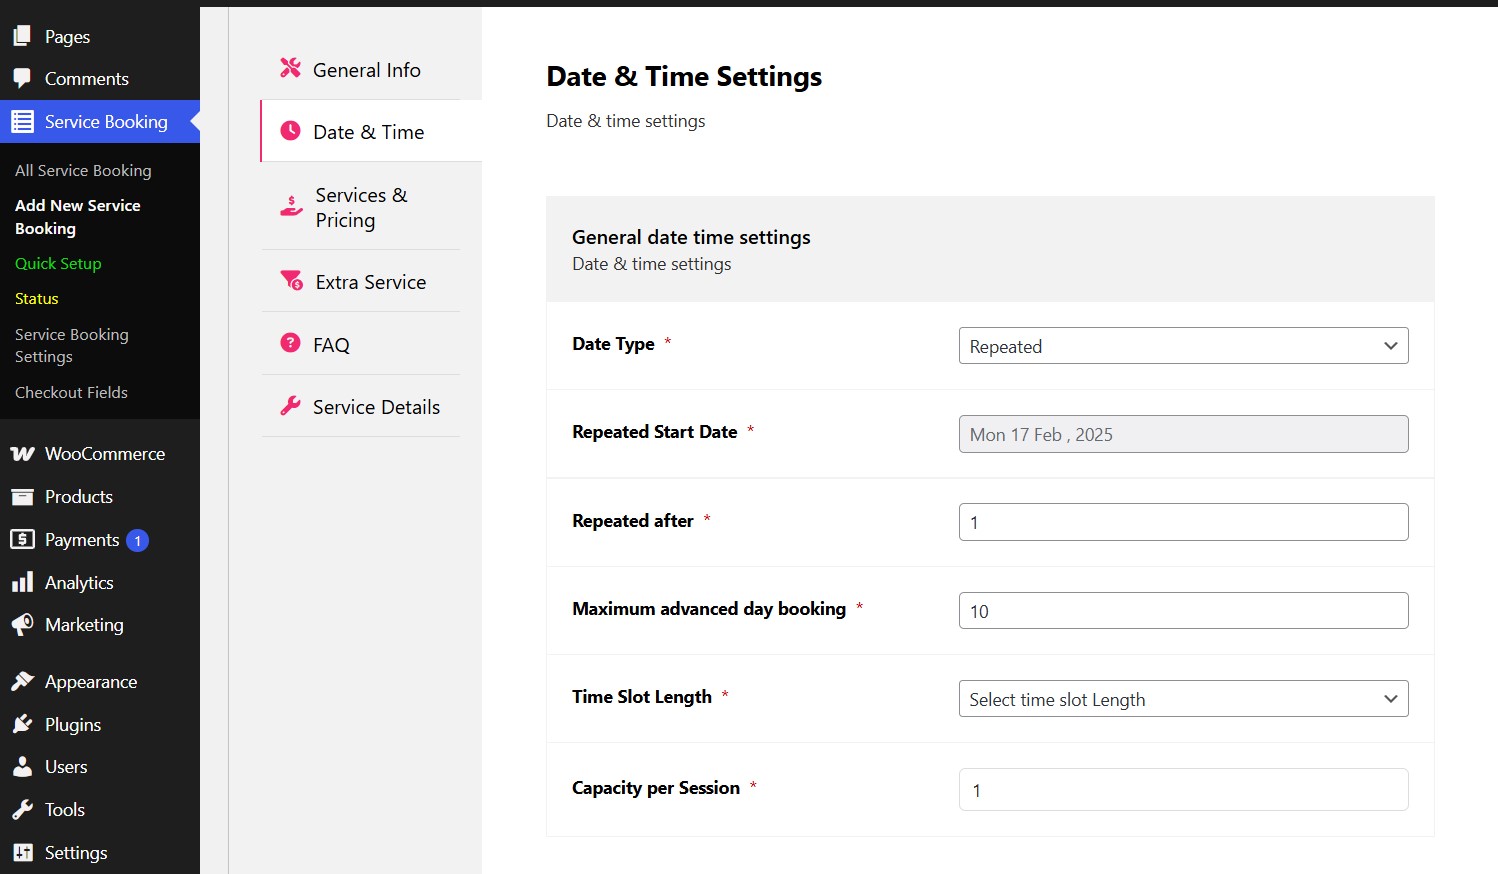The image size is (1498, 874).
Task: Open Service Booking Settings link
Action: point(72,346)
